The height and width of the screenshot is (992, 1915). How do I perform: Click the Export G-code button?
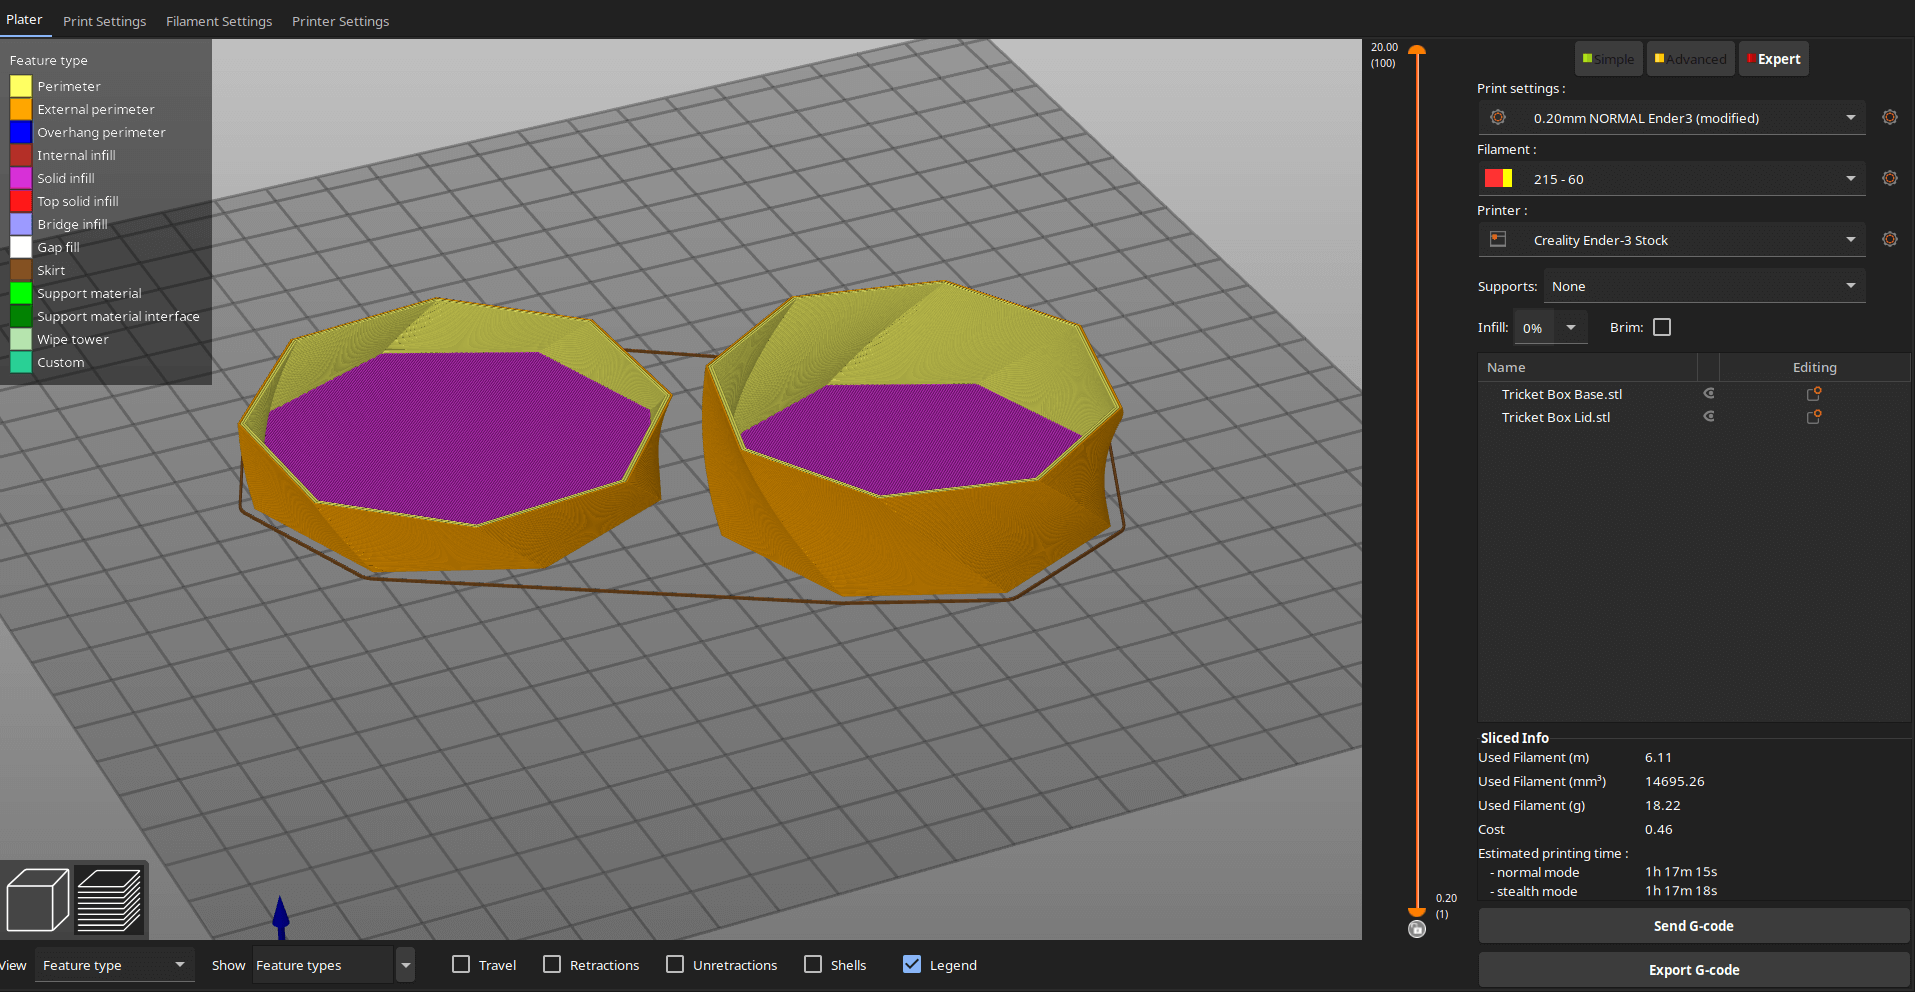point(1694,969)
